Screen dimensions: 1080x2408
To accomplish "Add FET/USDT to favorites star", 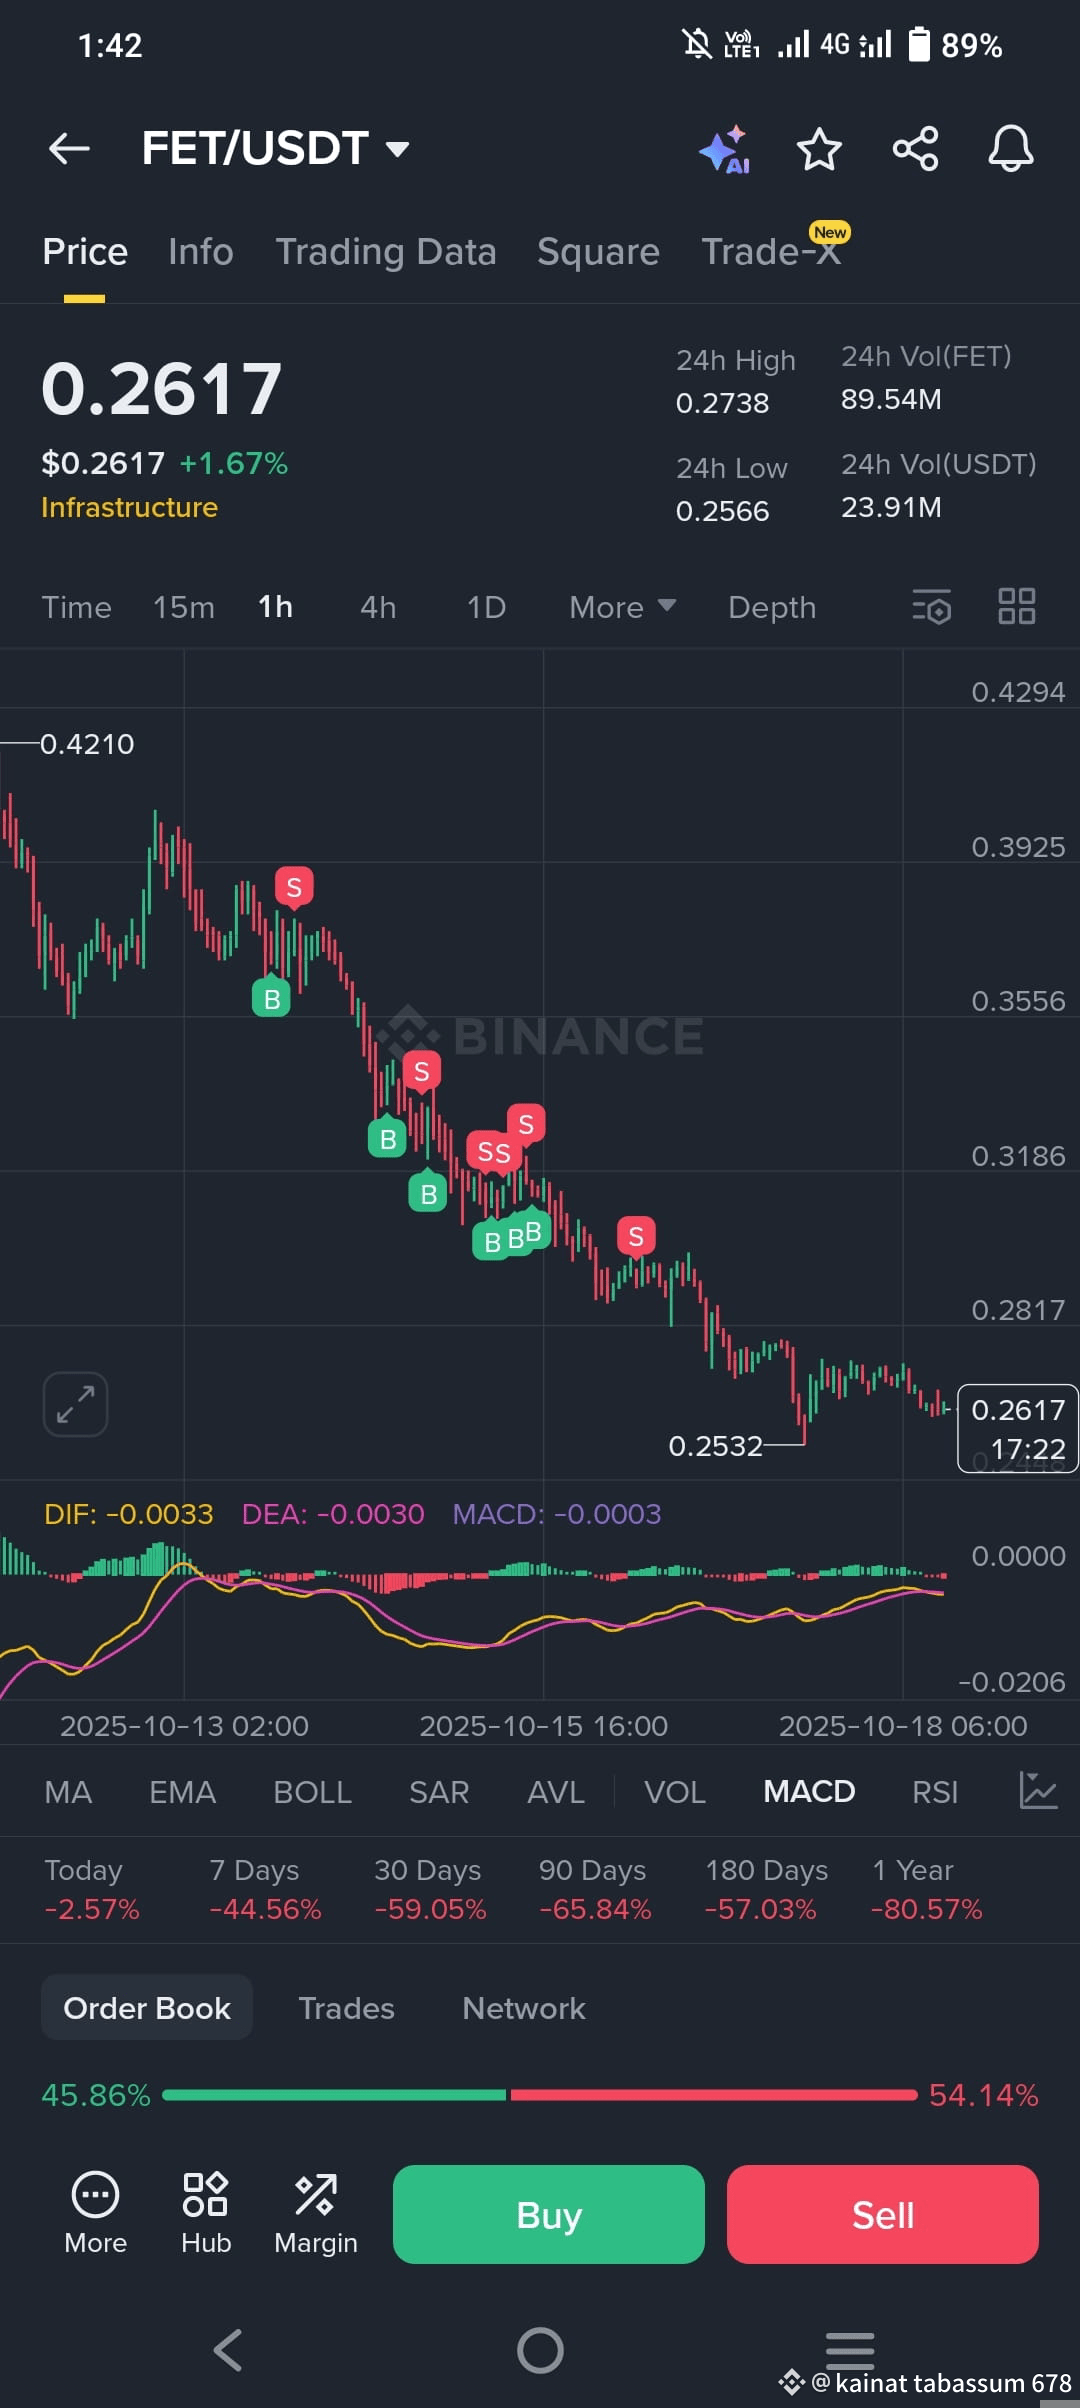I will point(819,149).
